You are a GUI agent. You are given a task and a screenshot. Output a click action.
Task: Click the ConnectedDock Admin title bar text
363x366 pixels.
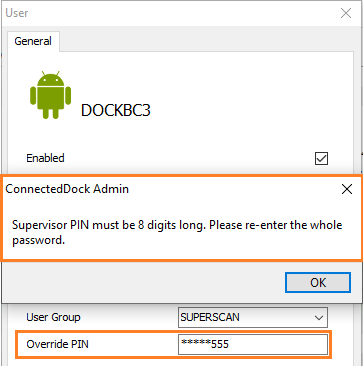pyautogui.click(x=67, y=189)
